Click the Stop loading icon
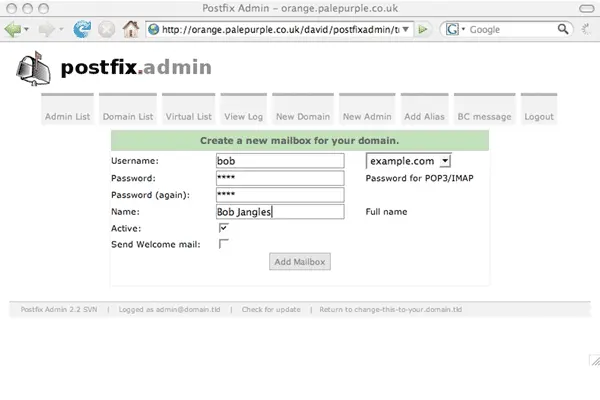The height and width of the screenshot is (400, 600). coord(106,30)
